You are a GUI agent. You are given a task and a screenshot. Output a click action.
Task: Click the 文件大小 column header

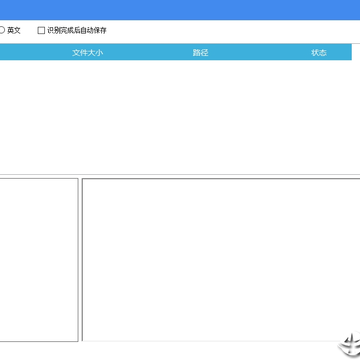tap(88, 52)
